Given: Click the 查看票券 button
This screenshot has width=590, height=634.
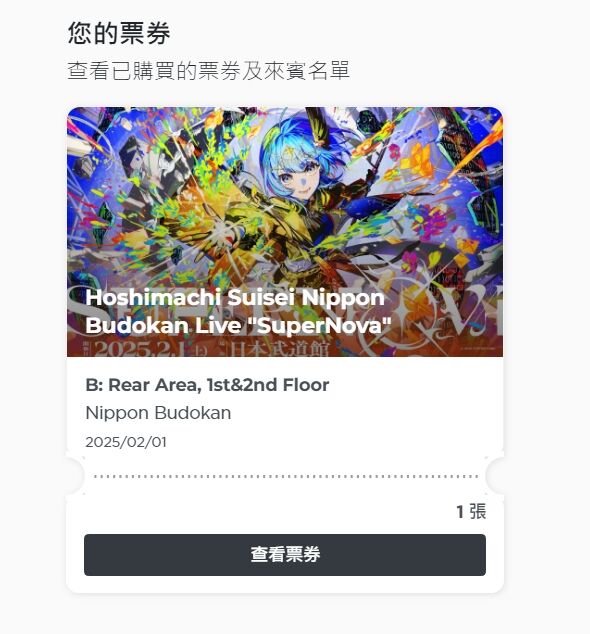Looking at the screenshot, I should click(x=285, y=555).
